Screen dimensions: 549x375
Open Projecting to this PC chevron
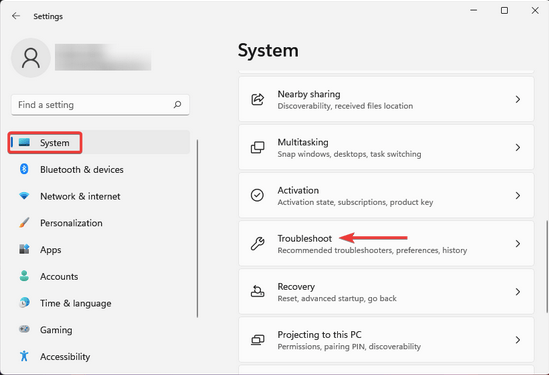click(518, 340)
